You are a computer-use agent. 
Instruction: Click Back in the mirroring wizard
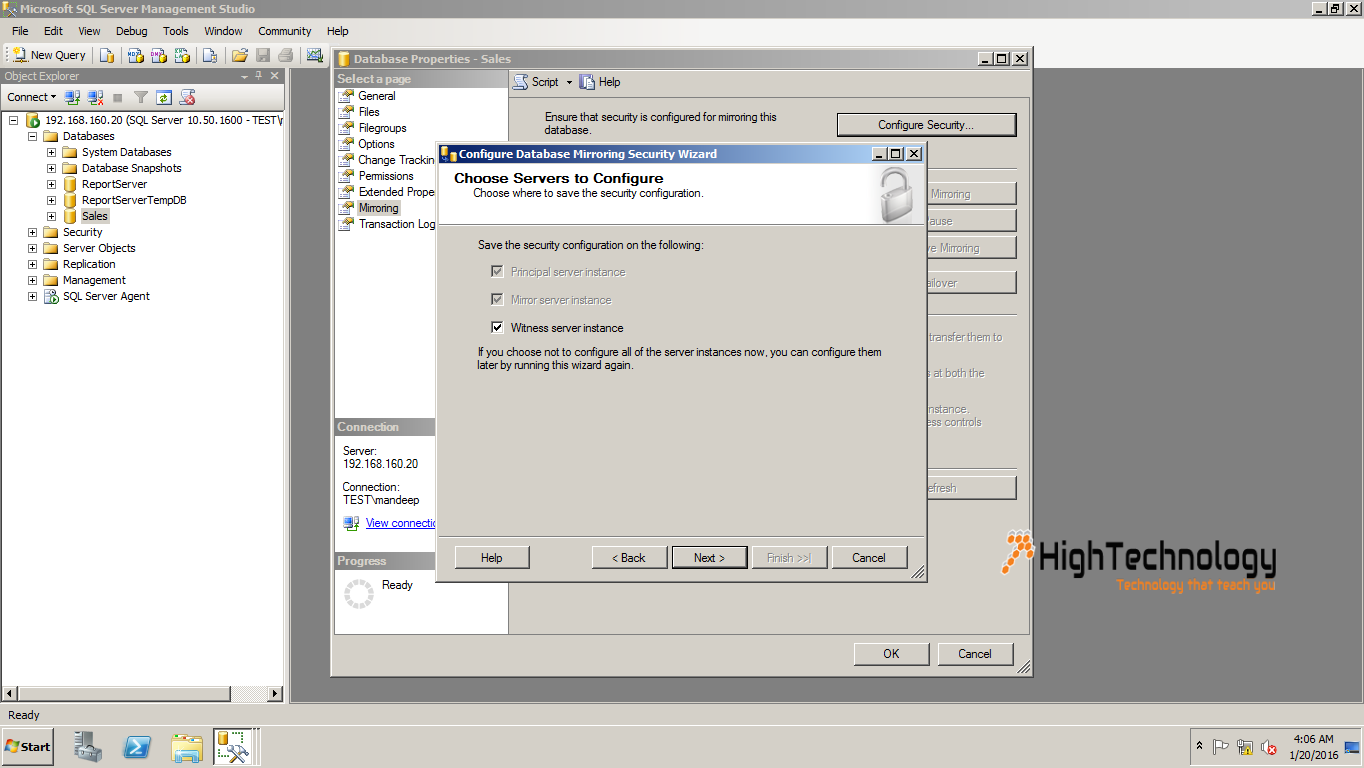coord(629,558)
